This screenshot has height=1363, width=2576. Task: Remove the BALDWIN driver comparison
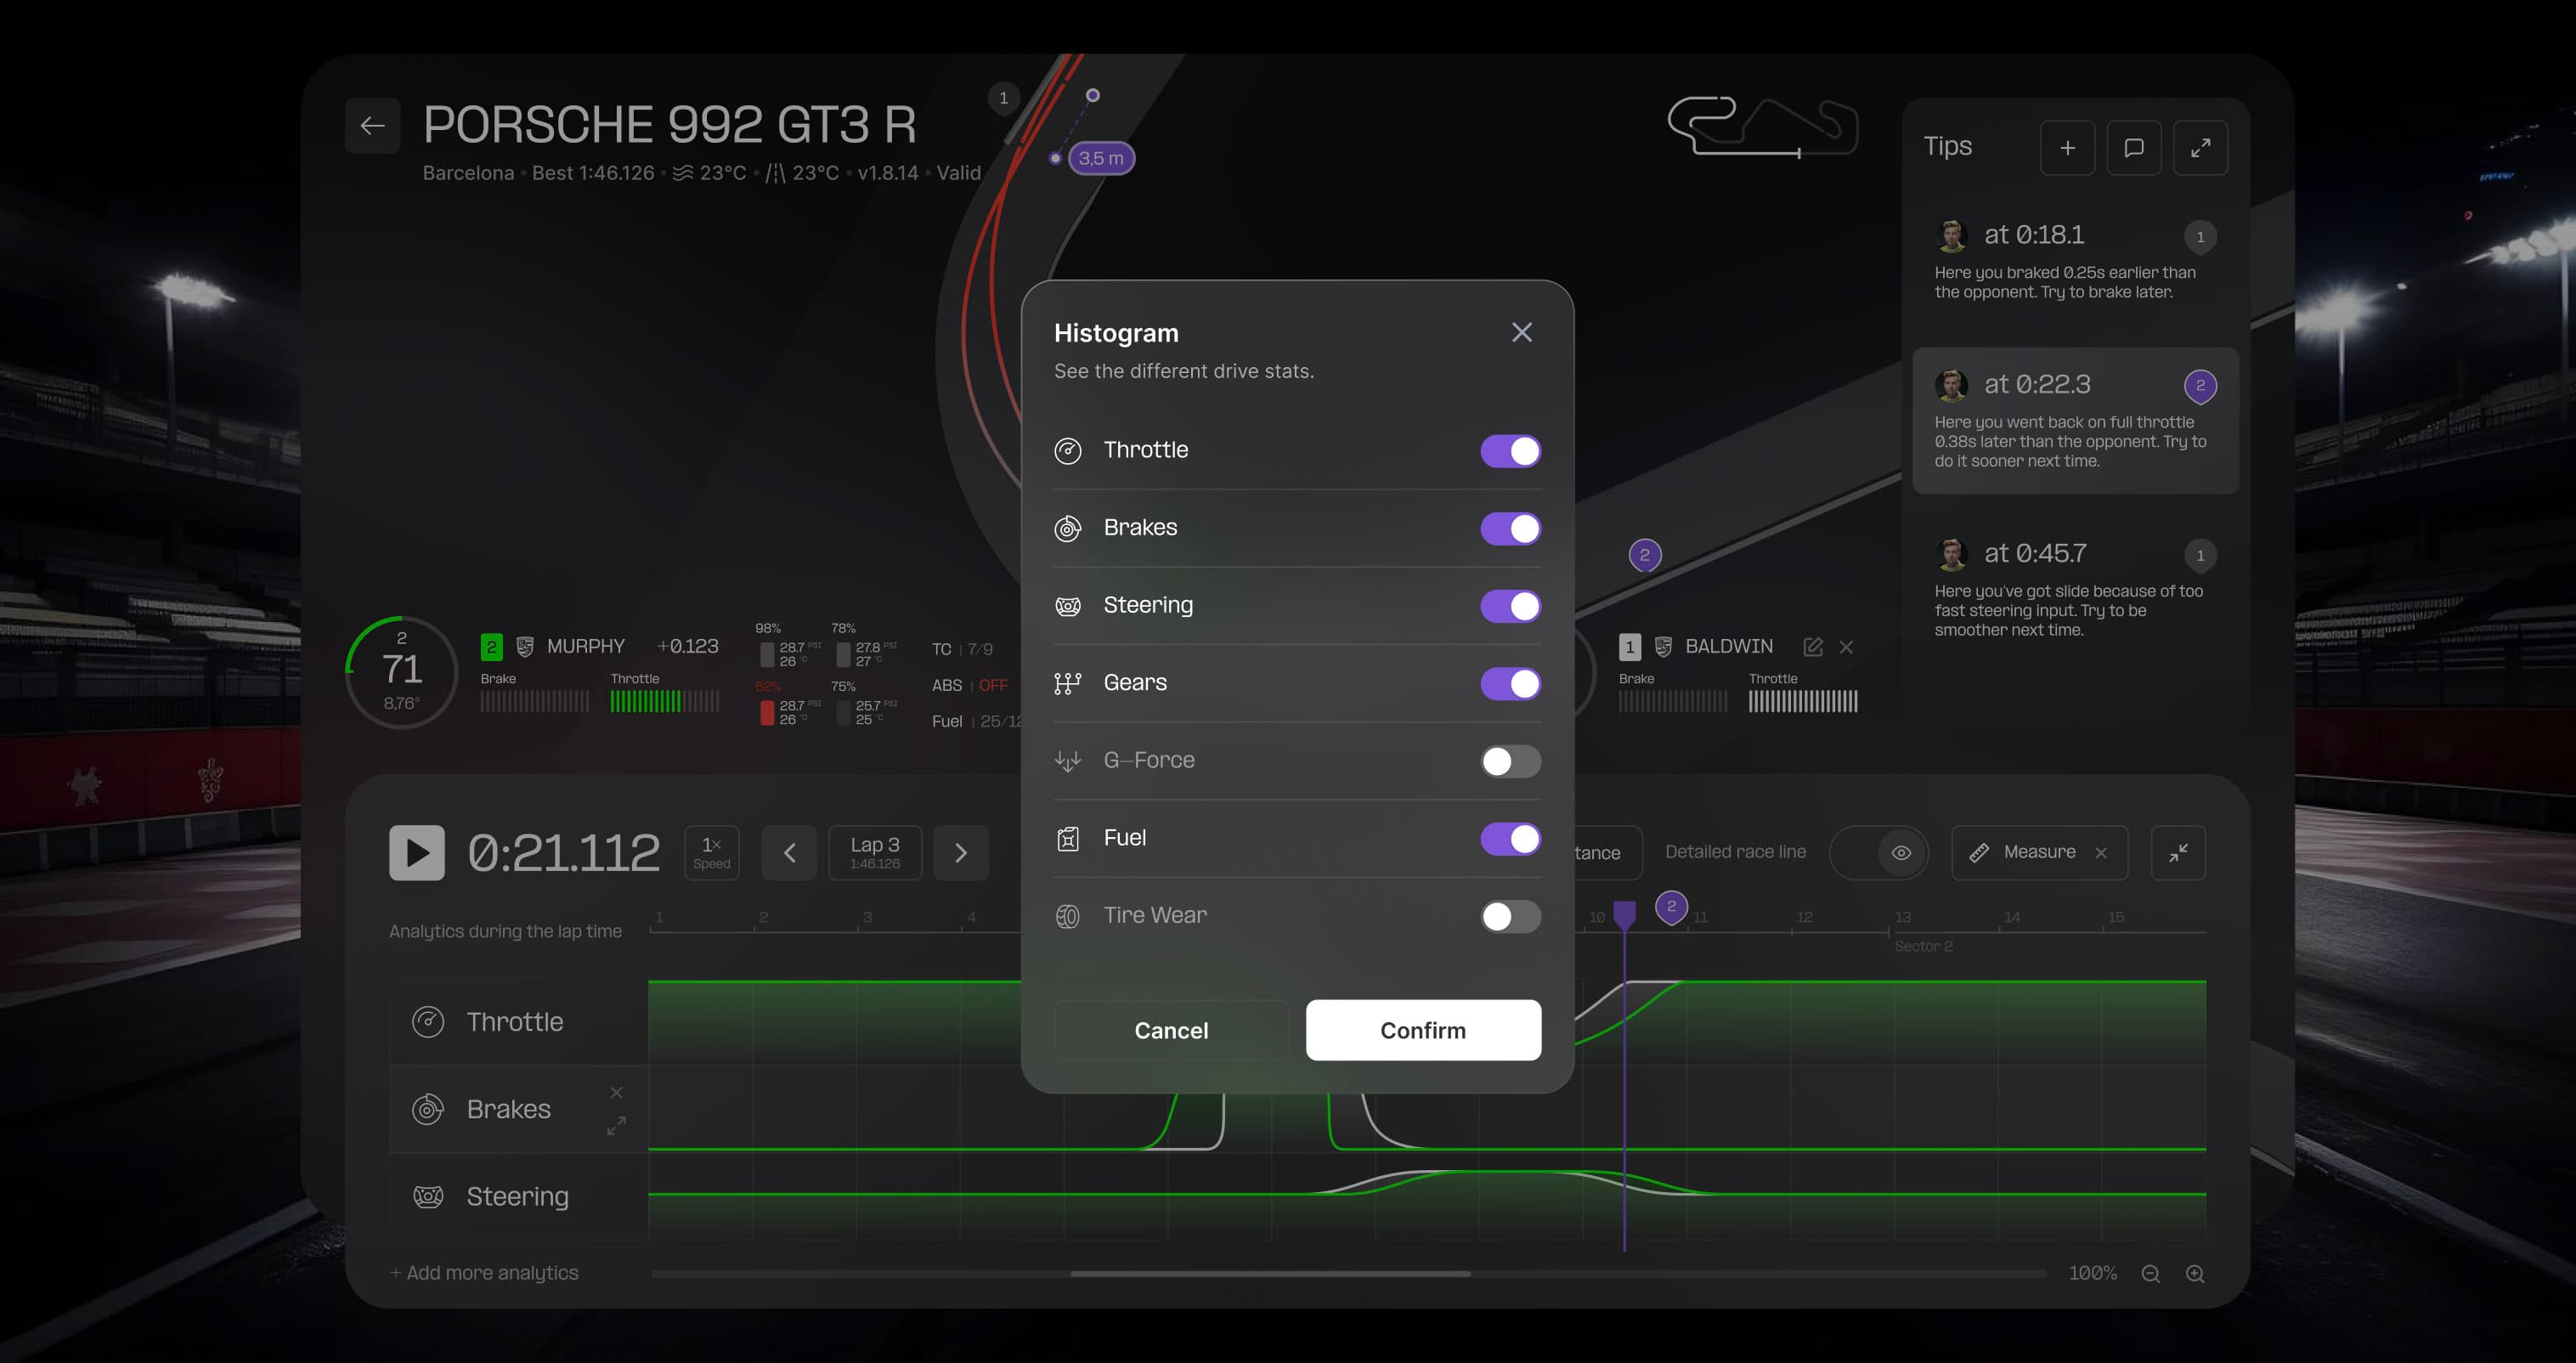1846,647
